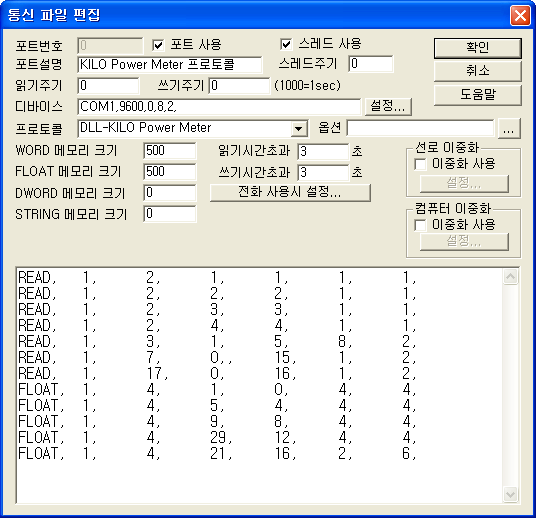The height and width of the screenshot is (518, 536).
Task: Open 도움말 help button
Action: point(478,95)
